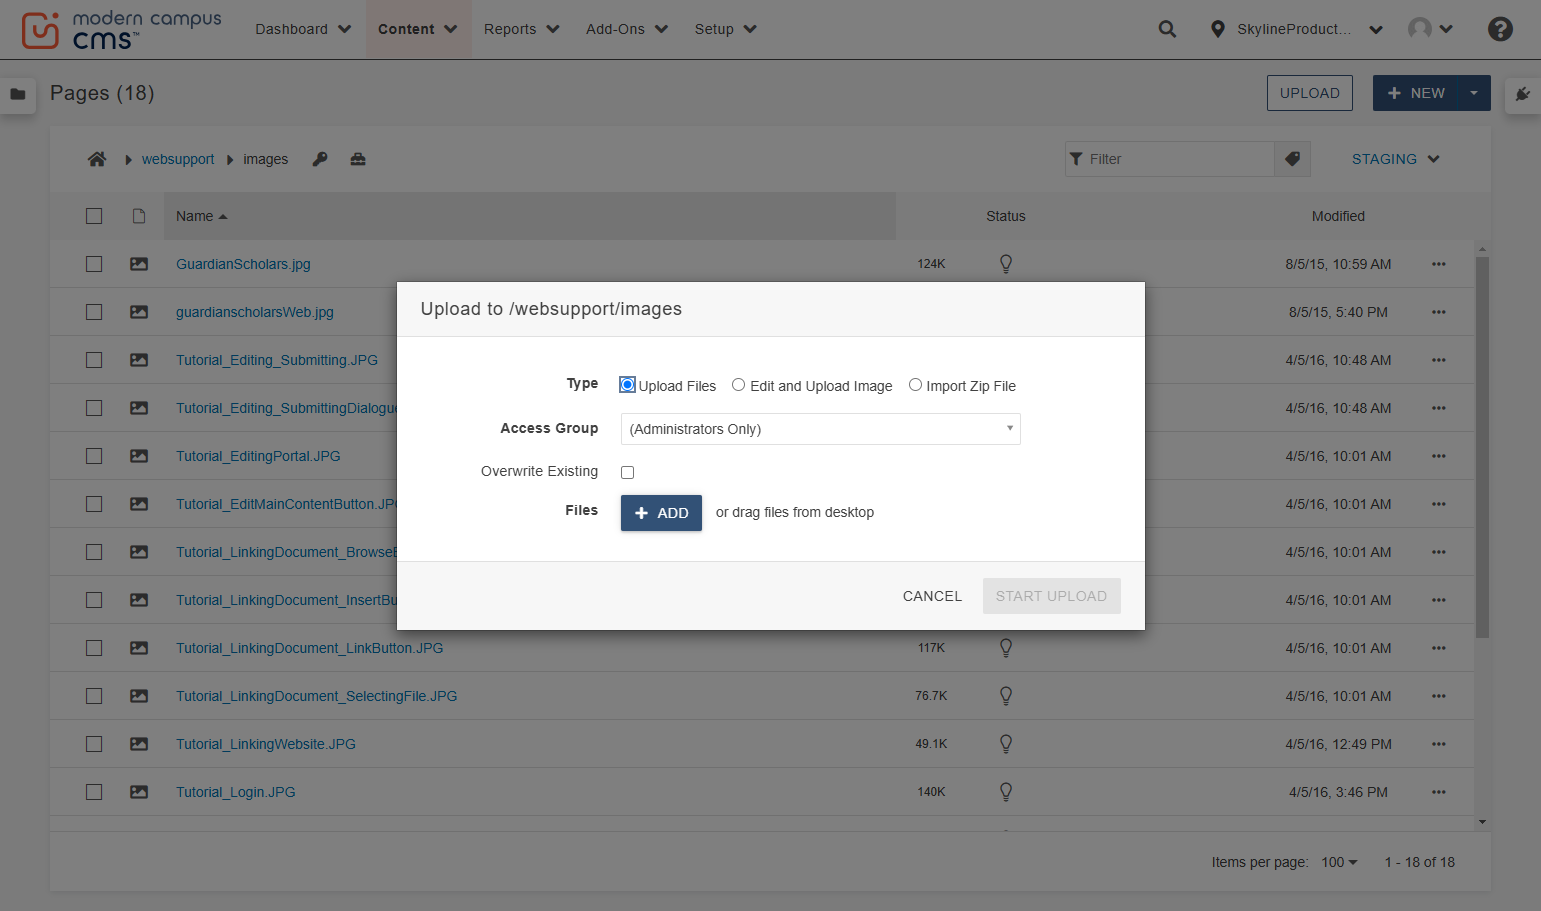This screenshot has width=1541, height=911.
Task: Open the help question mark icon
Action: [x=1500, y=29]
